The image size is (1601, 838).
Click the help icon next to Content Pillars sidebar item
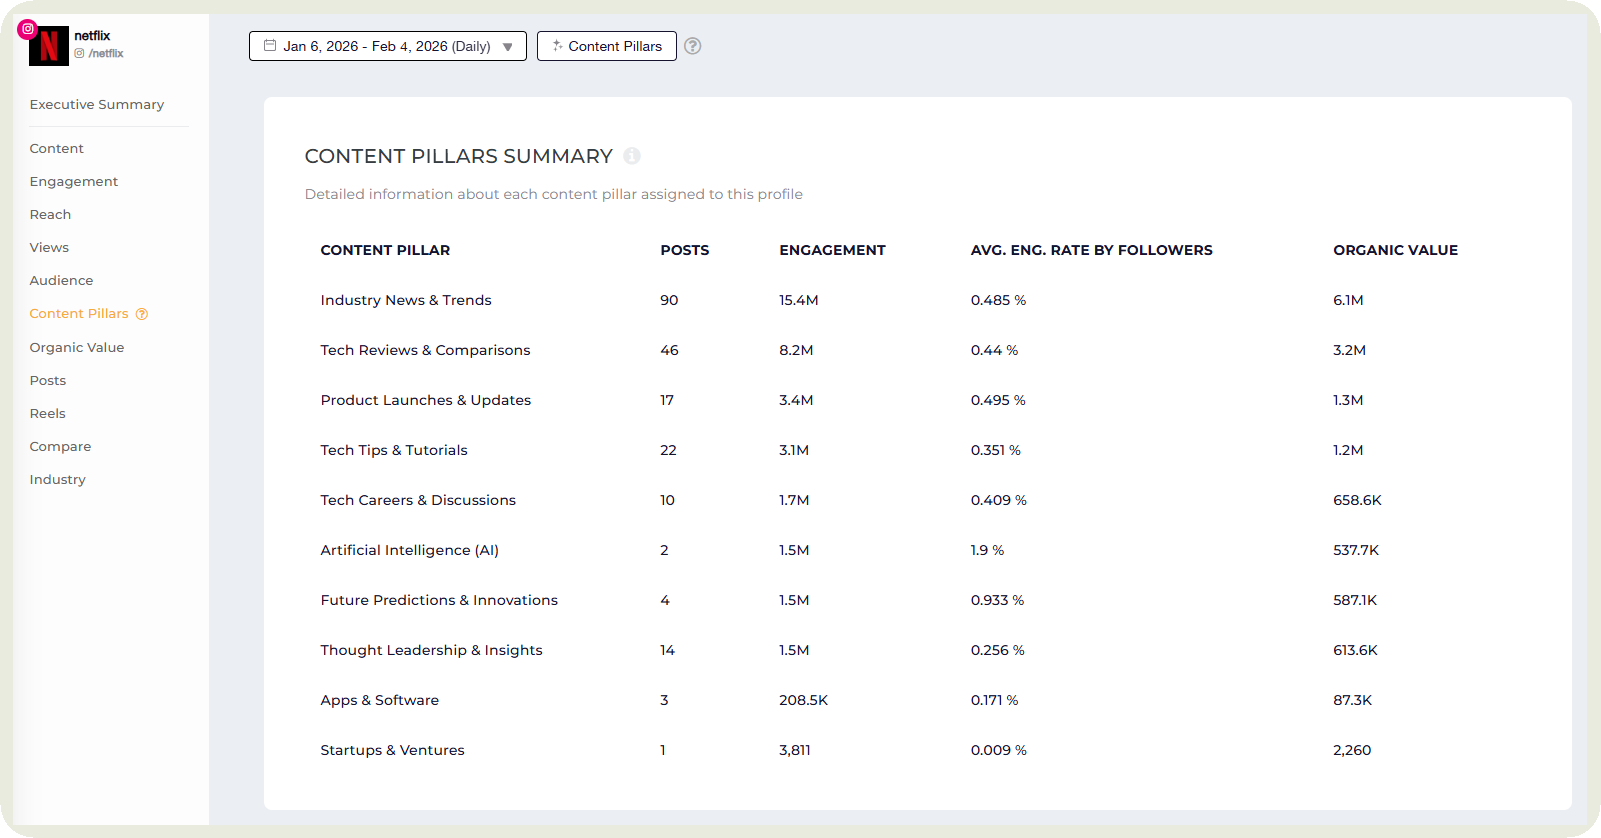(x=142, y=314)
